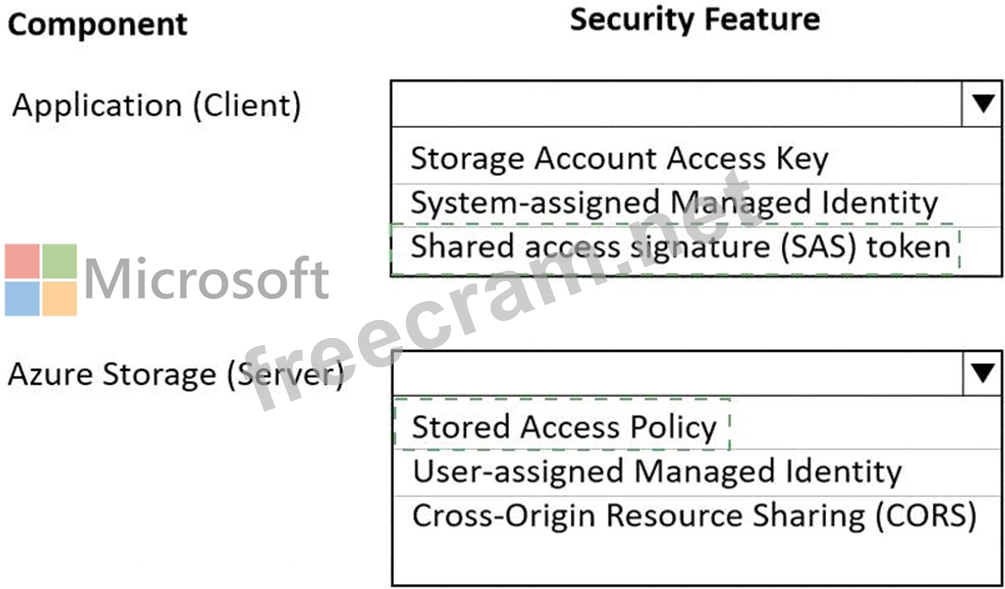This screenshot has height=589, width=1005.
Task: Click the green square of Microsoft logo
Action: [x=60, y=261]
